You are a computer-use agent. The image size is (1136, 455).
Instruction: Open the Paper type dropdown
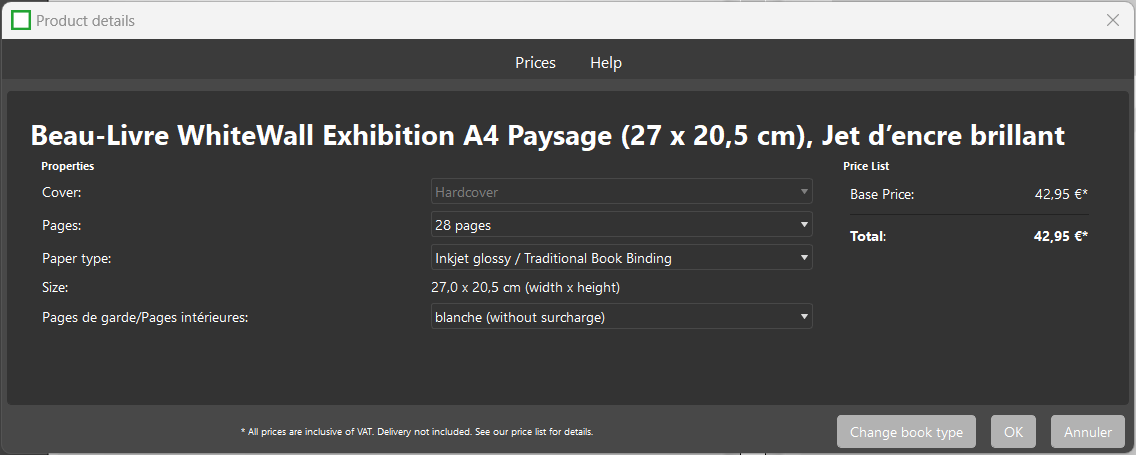click(x=622, y=258)
